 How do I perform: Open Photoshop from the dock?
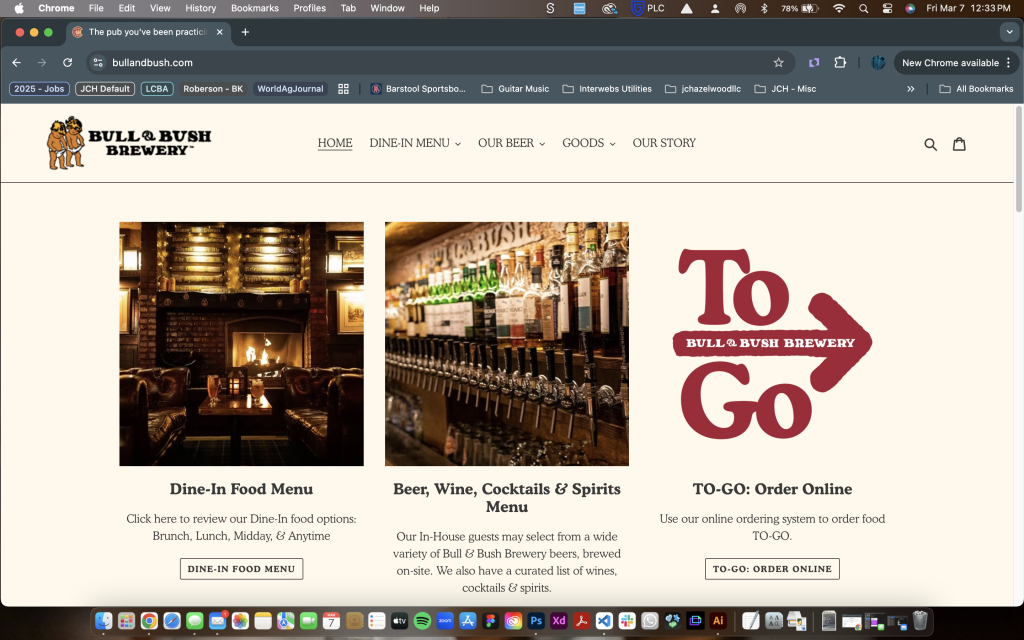[536, 621]
